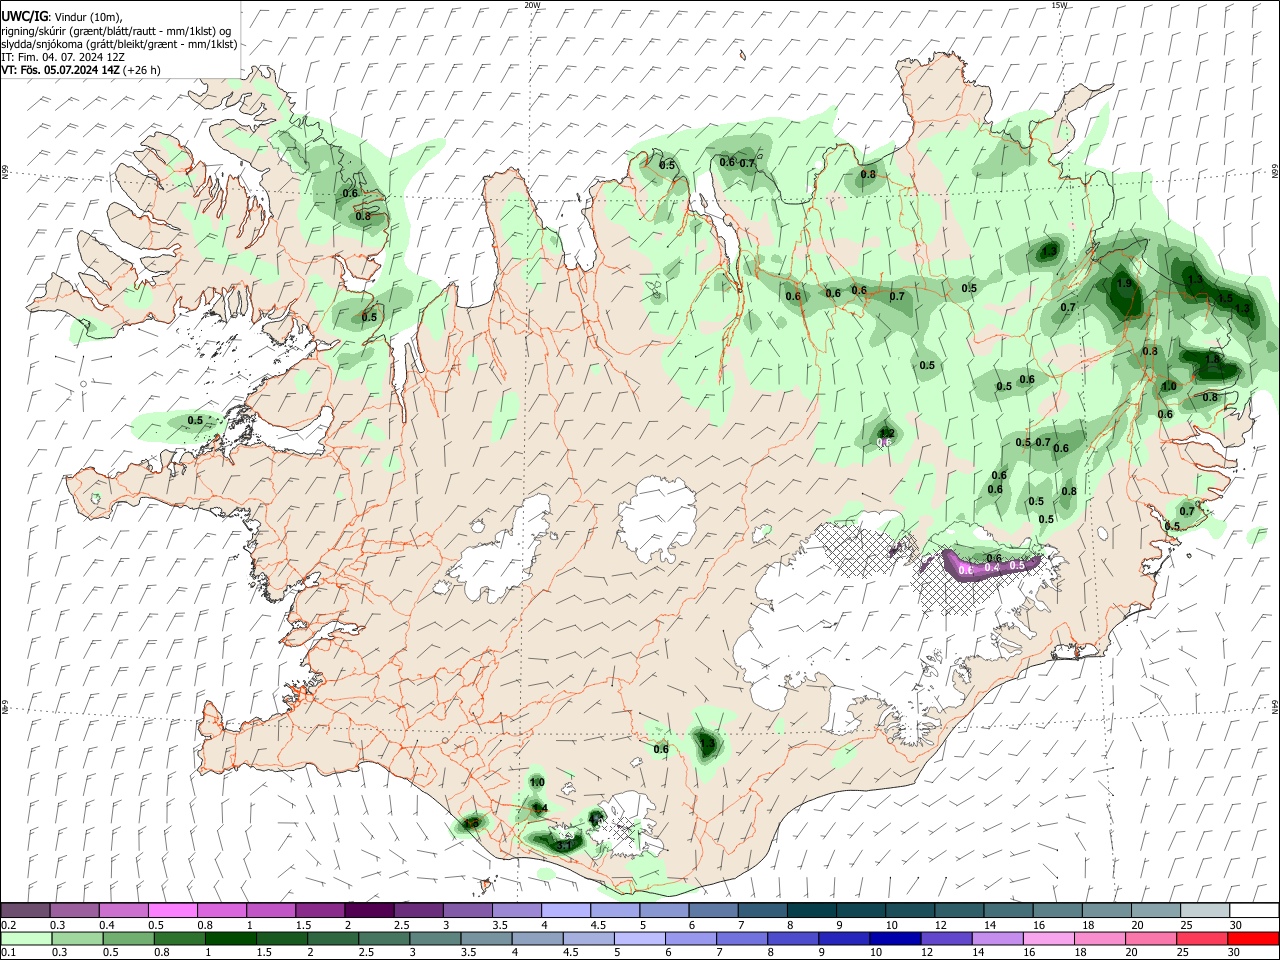
Task: Select the dark mauve 0.2 swatch, upper legend
Action: 25,911
